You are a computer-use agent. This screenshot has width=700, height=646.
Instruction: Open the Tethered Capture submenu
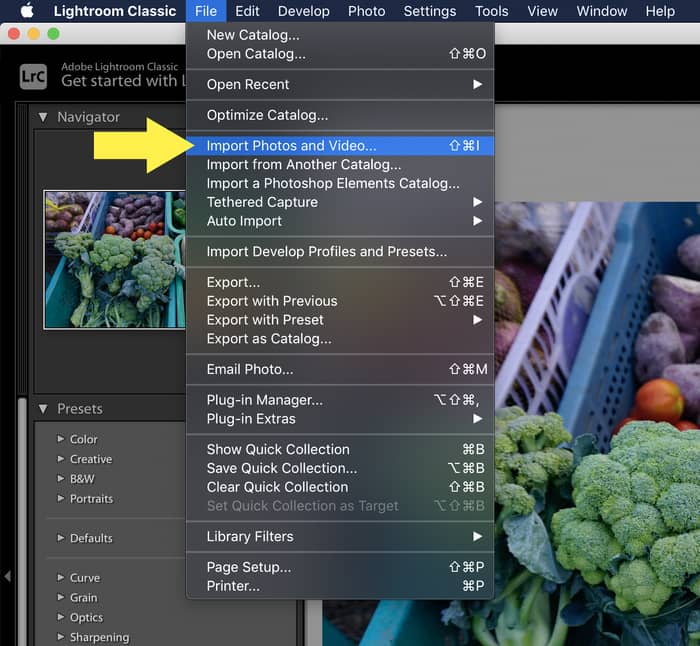pos(340,202)
